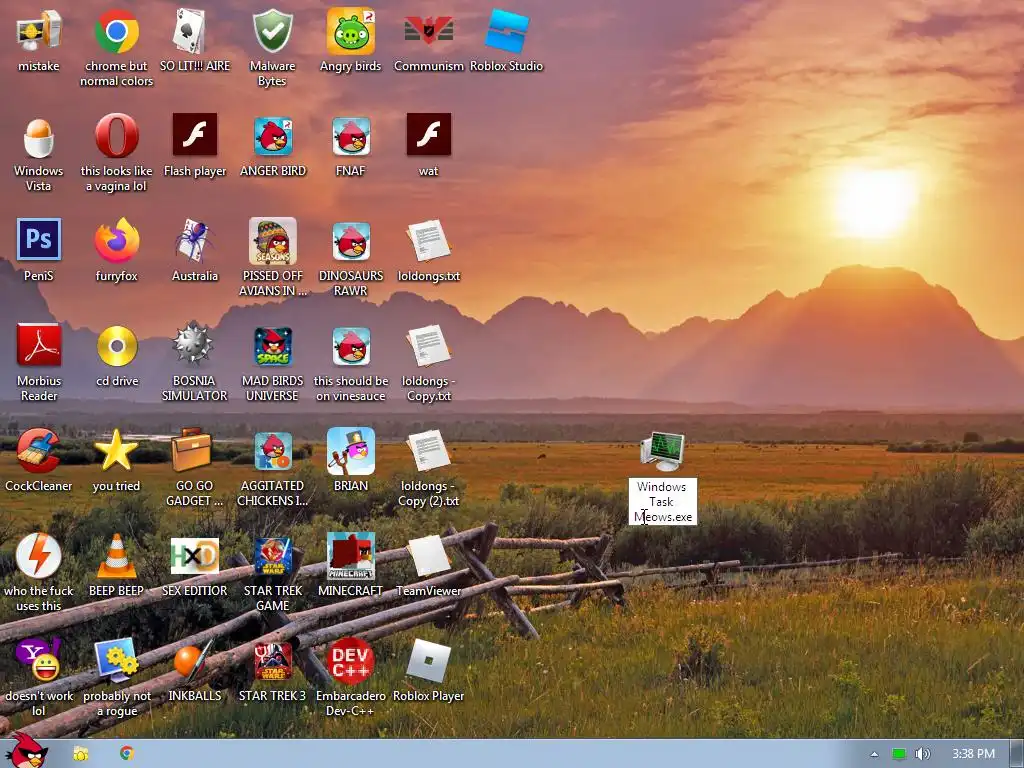Viewport: 1024px width, 768px height.
Task: Select the 'cd drive' disc icon
Action: click(117, 345)
